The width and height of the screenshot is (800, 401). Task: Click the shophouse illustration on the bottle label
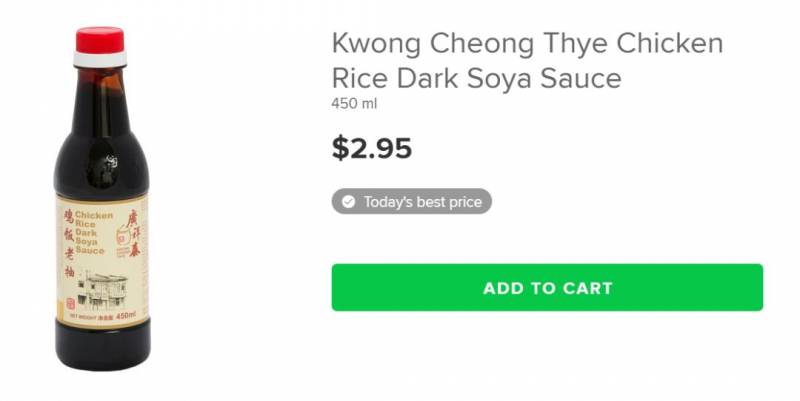103,287
